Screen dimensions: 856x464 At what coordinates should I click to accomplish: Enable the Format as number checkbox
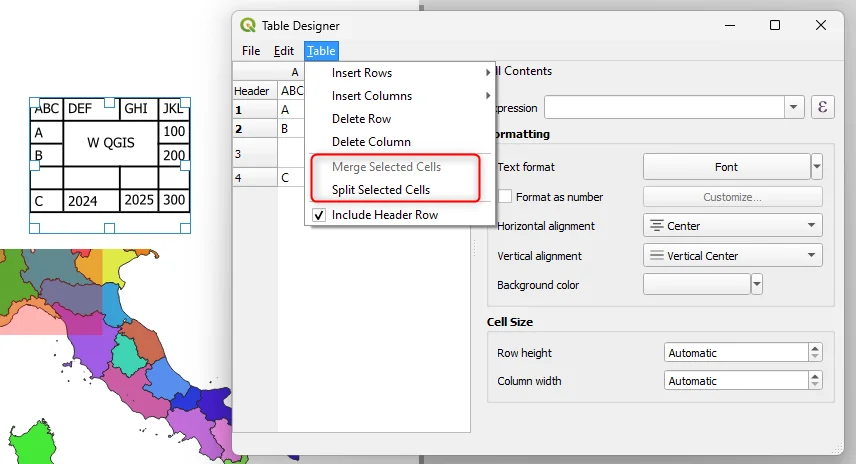click(505, 197)
